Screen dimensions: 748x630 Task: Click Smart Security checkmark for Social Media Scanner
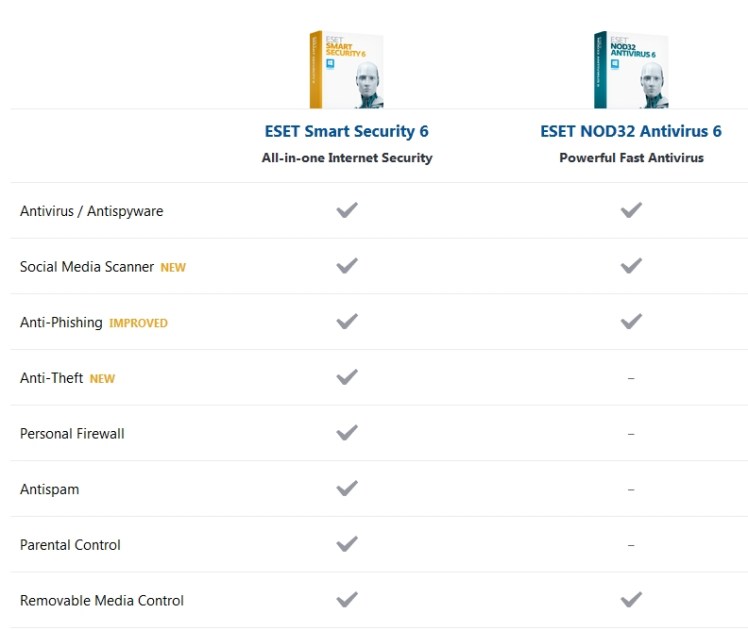click(x=347, y=266)
